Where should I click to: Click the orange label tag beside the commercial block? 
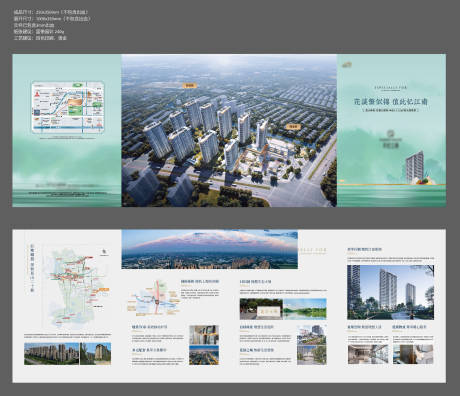(293, 127)
